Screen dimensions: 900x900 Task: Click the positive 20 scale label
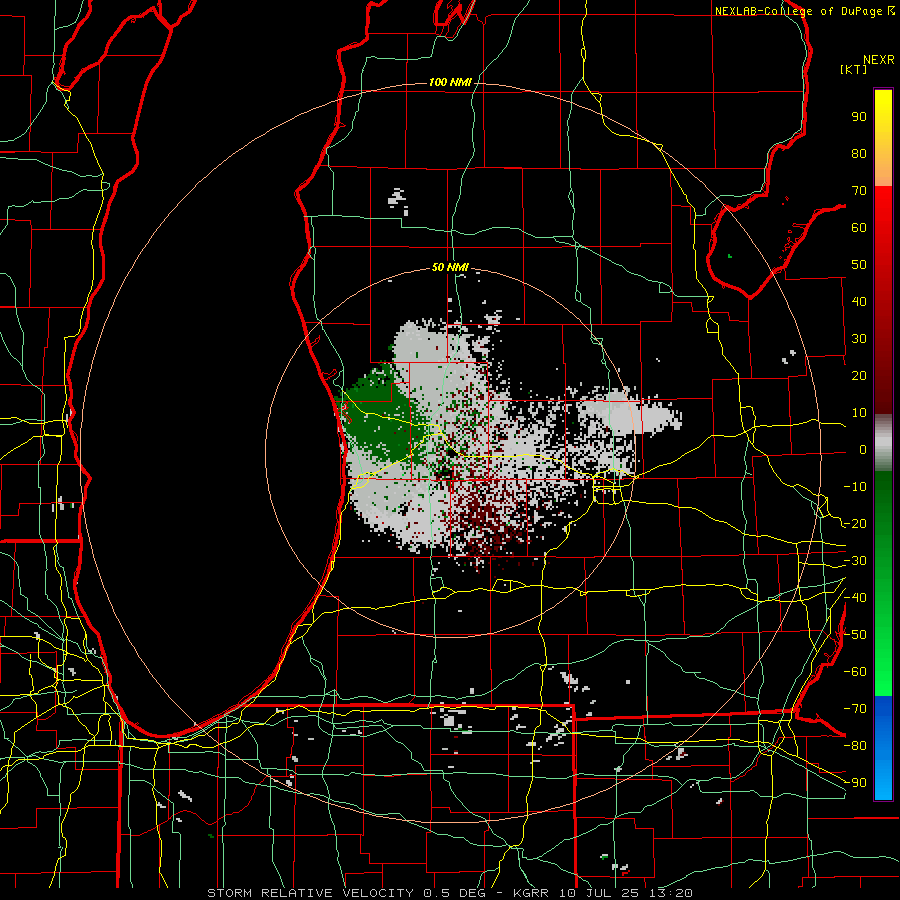859,376
